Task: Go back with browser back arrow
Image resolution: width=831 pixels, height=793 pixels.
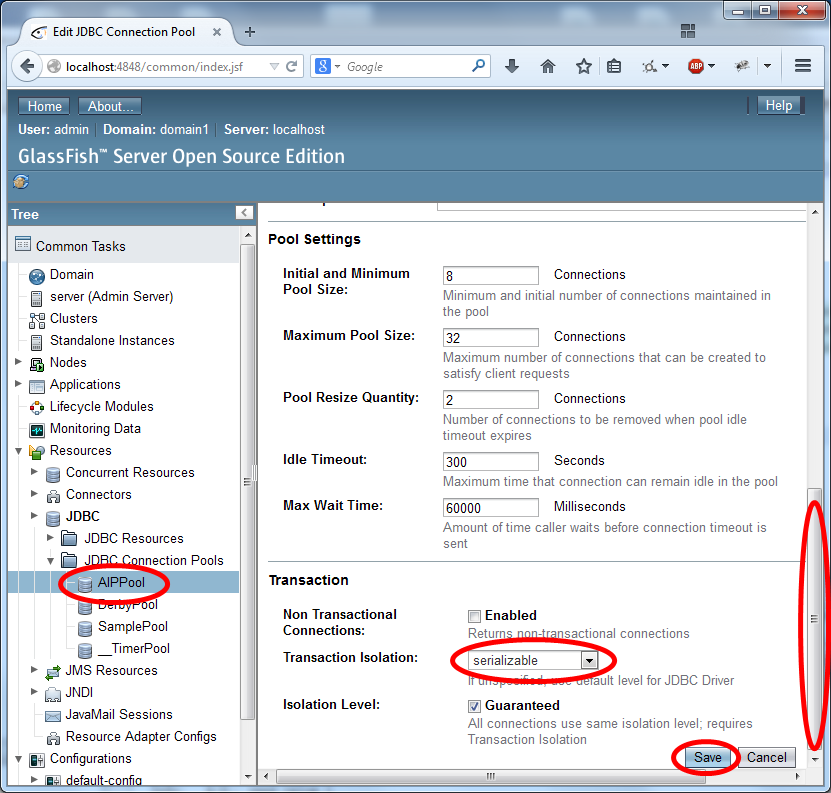Action: [26, 66]
